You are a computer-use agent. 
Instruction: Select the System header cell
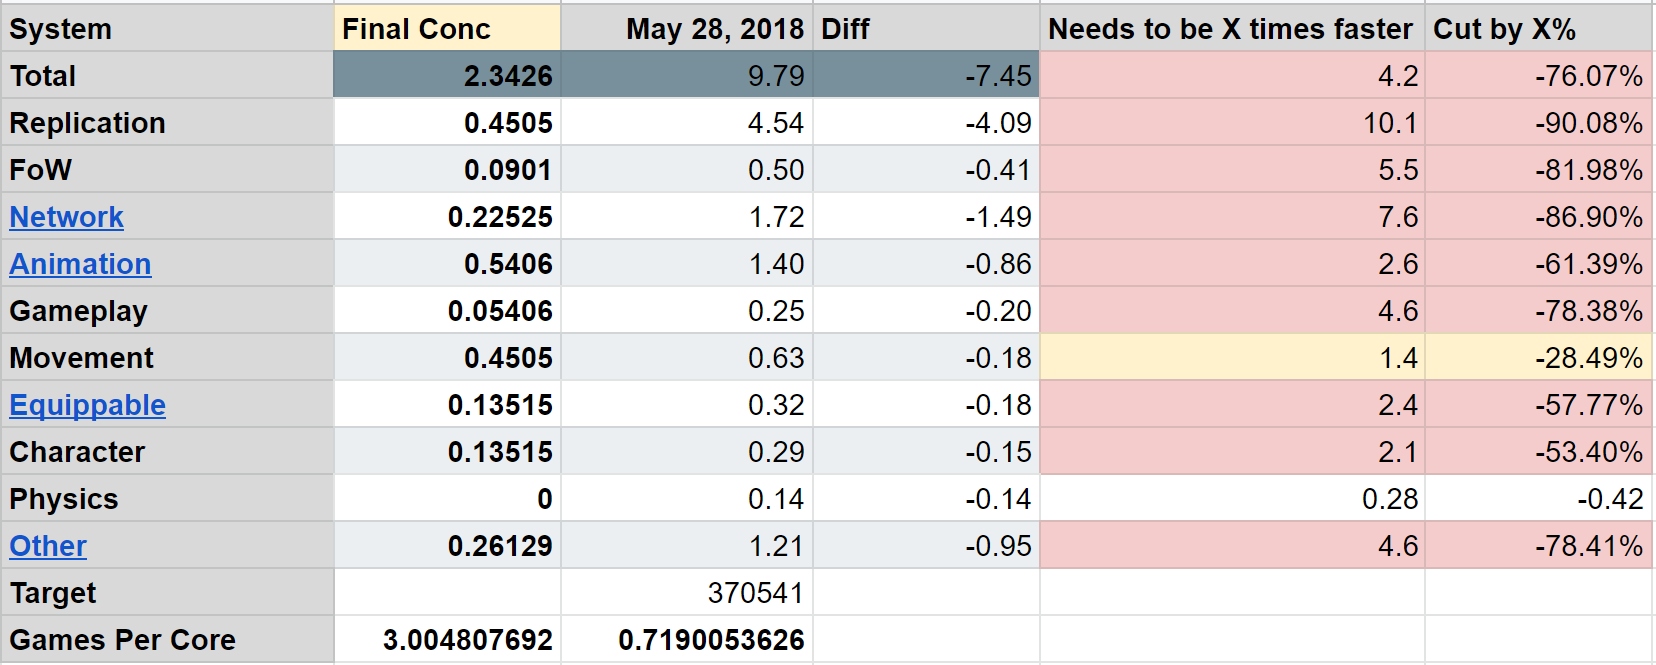tap(166, 29)
